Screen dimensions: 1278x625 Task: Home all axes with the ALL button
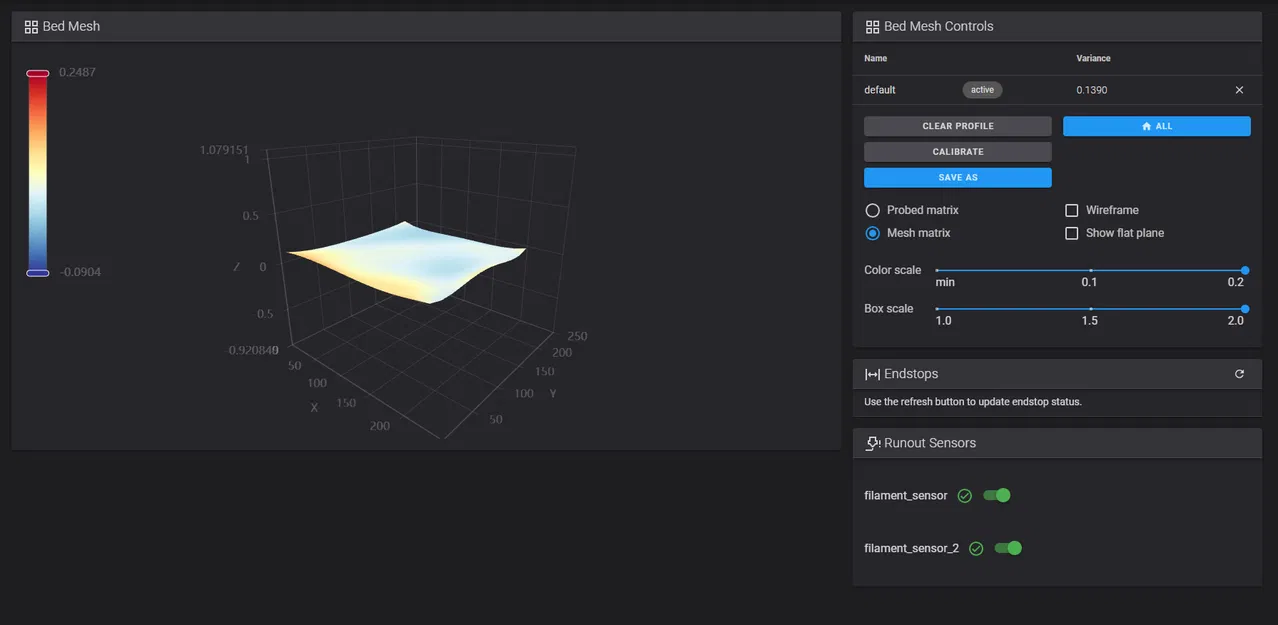[1156, 126]
